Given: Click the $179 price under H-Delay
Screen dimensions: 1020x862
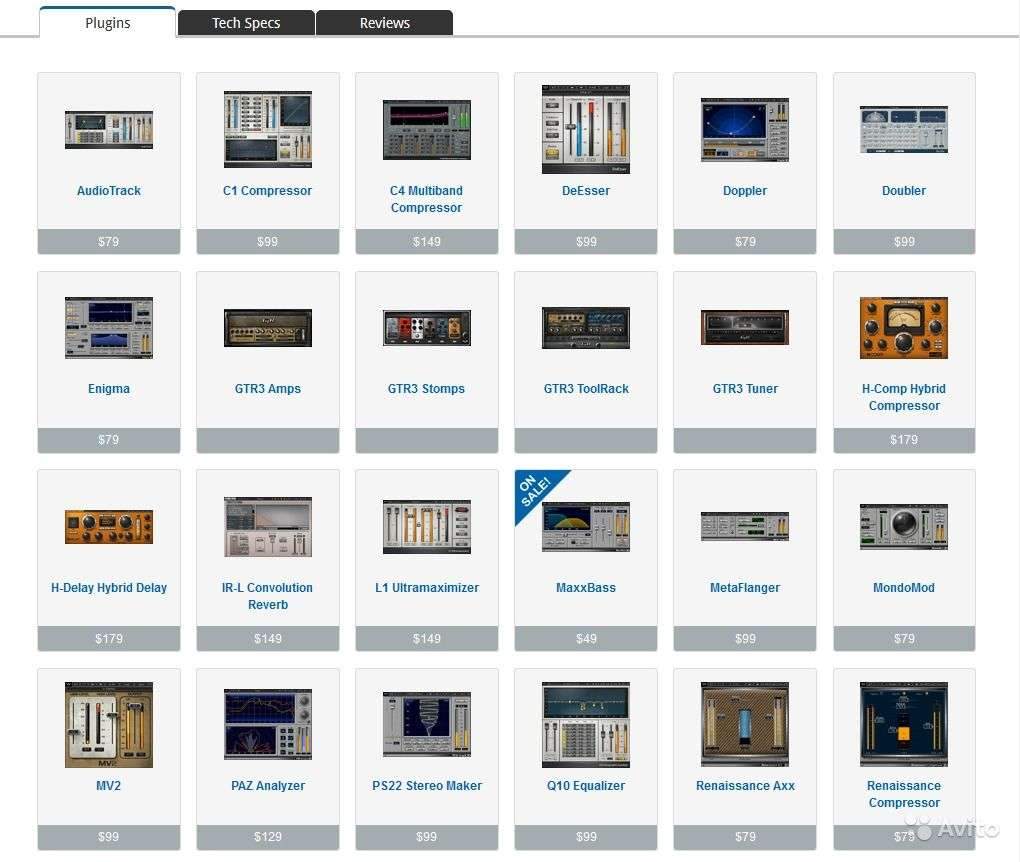Looking at the screenshot, I should (x=109, y=638).
